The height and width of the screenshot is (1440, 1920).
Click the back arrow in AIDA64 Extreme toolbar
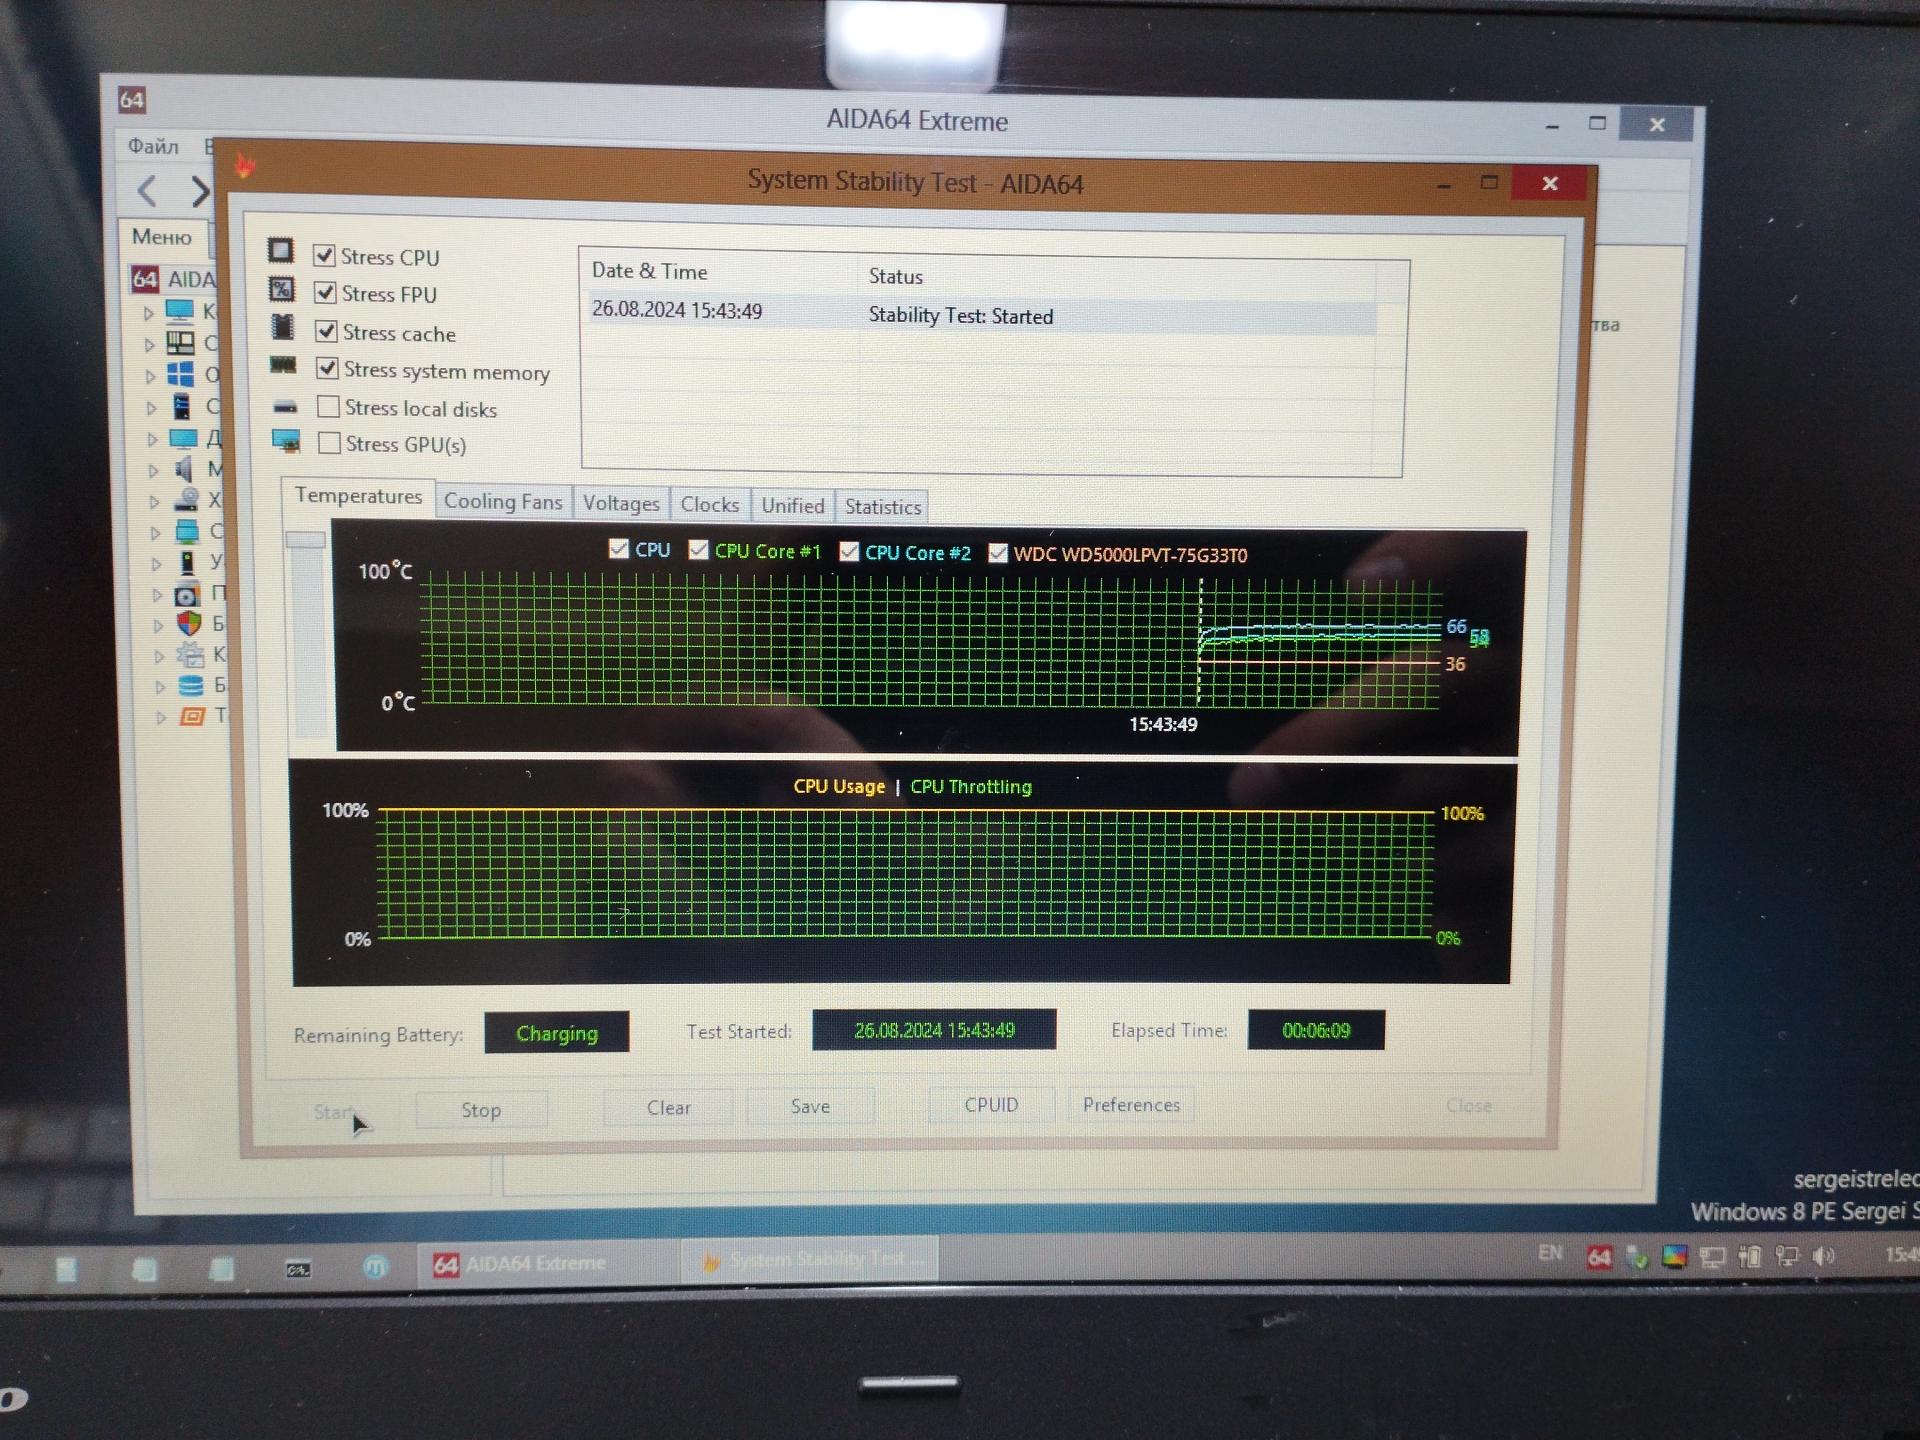click(x=147, y=190)
